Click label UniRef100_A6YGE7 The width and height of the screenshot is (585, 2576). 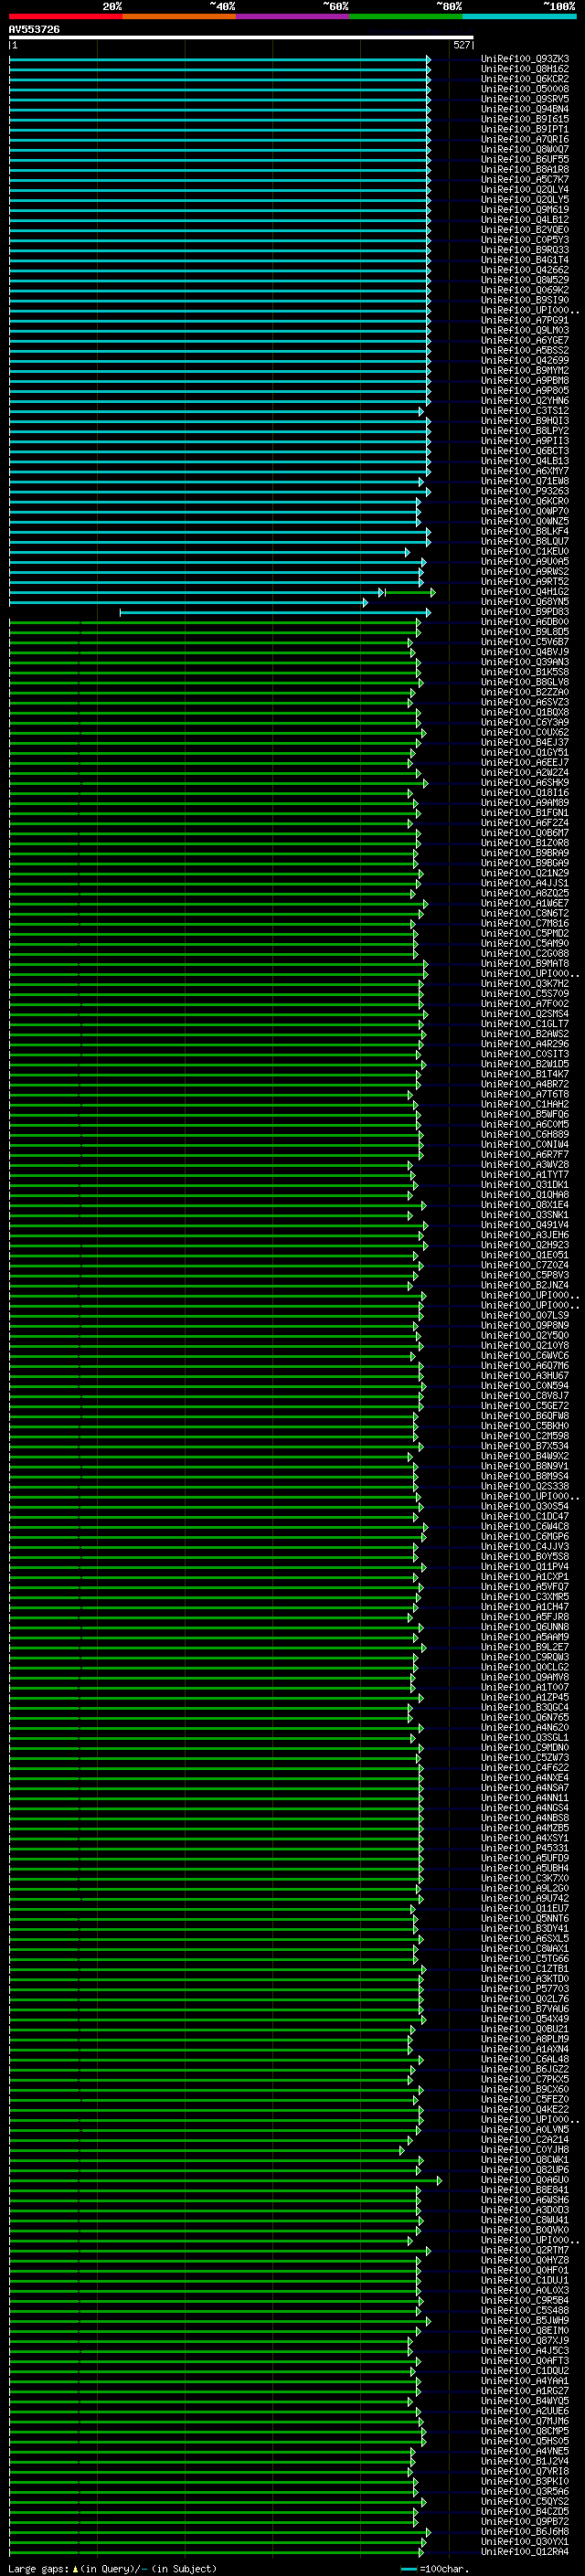pyautogui.click(x=525, y=340)
